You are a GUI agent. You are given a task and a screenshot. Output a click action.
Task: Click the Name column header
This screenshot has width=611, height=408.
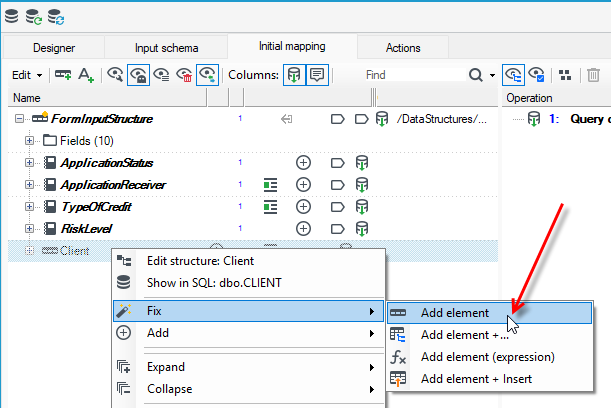(107, 98)
